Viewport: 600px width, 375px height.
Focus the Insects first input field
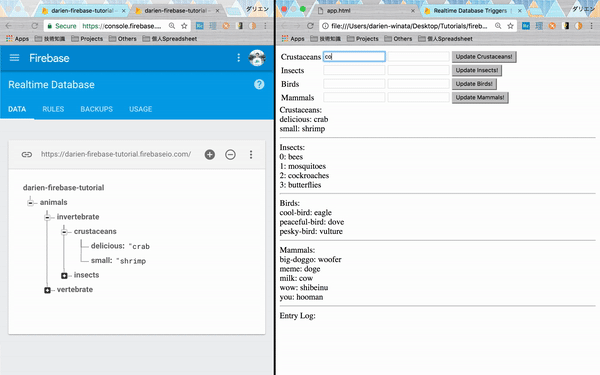pos(354,70)
